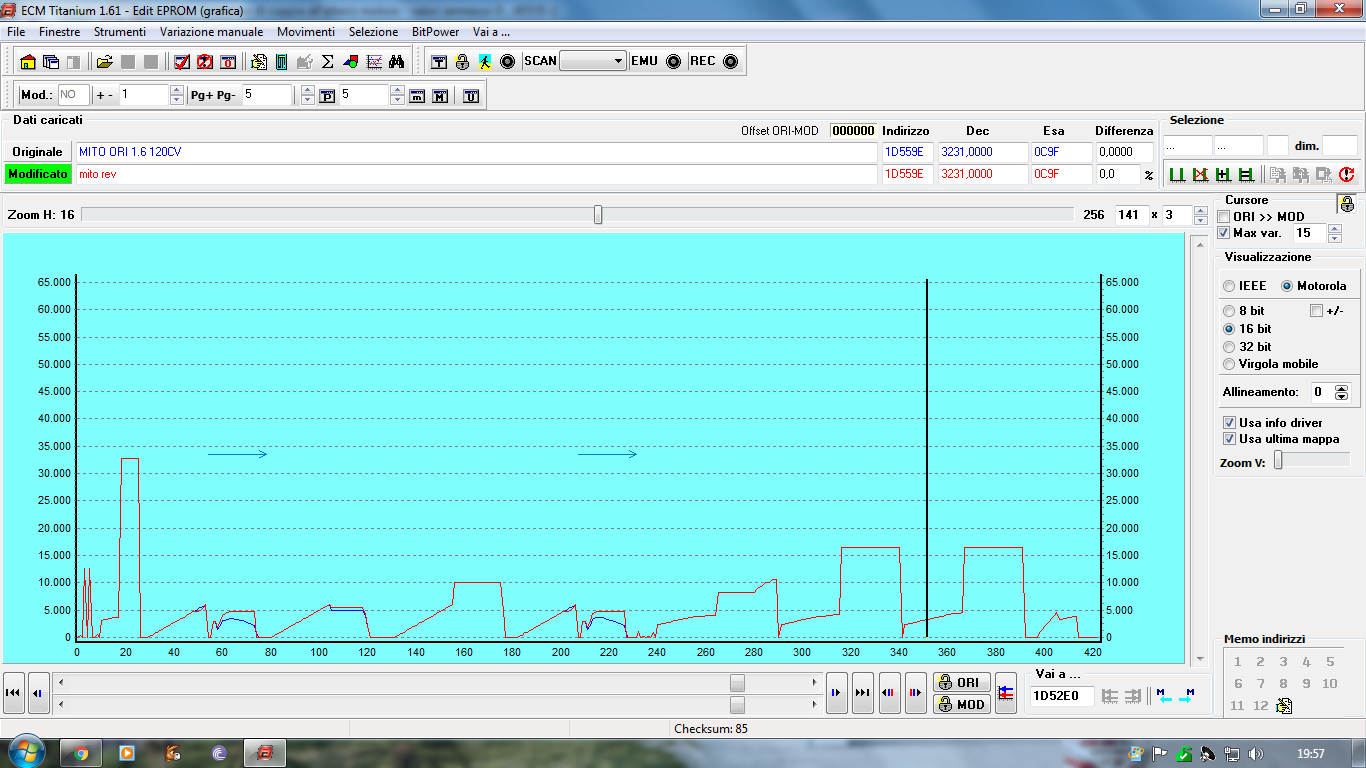Click the REC circle button
Screen dimensions: 1366x768
pos(730,61)
